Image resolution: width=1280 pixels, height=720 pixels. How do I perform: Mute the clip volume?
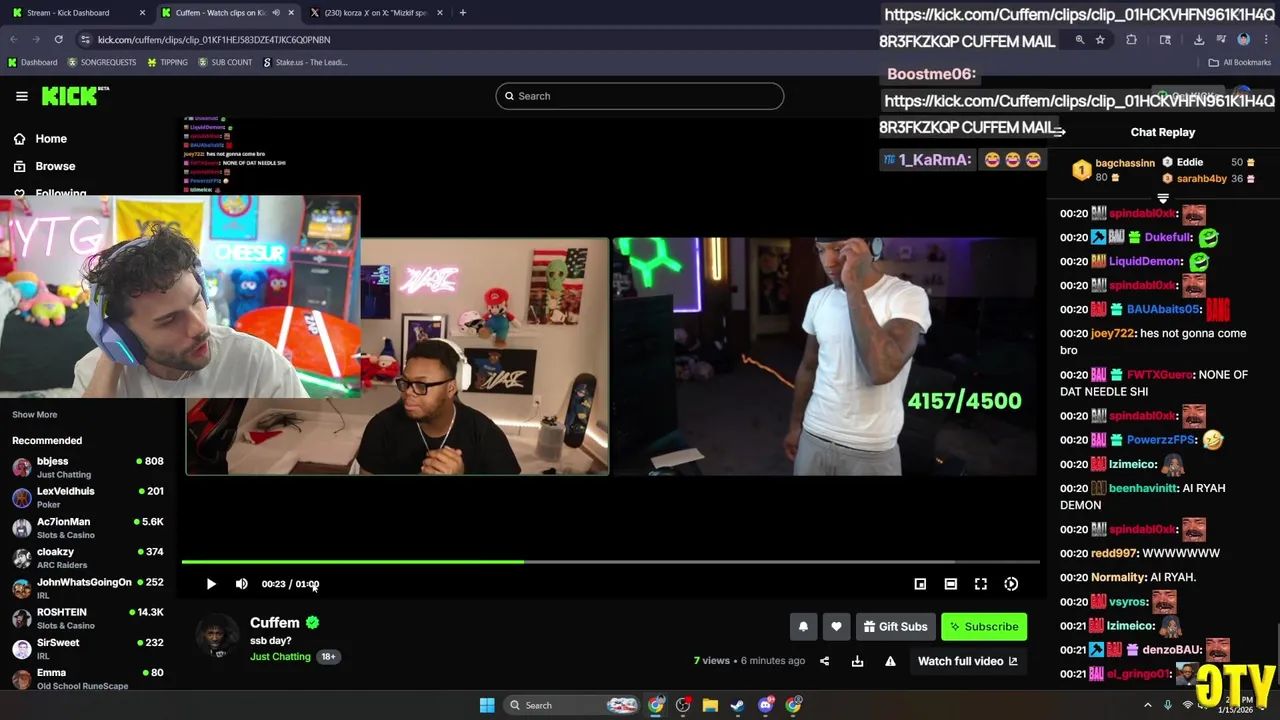click(x=241, y=584)
